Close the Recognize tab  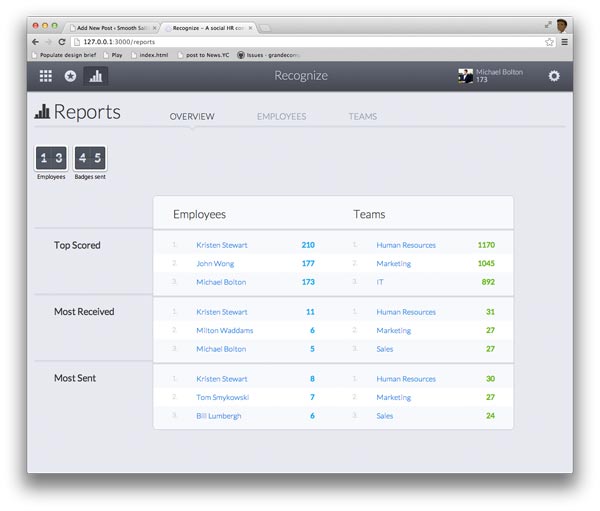point(250,28)
